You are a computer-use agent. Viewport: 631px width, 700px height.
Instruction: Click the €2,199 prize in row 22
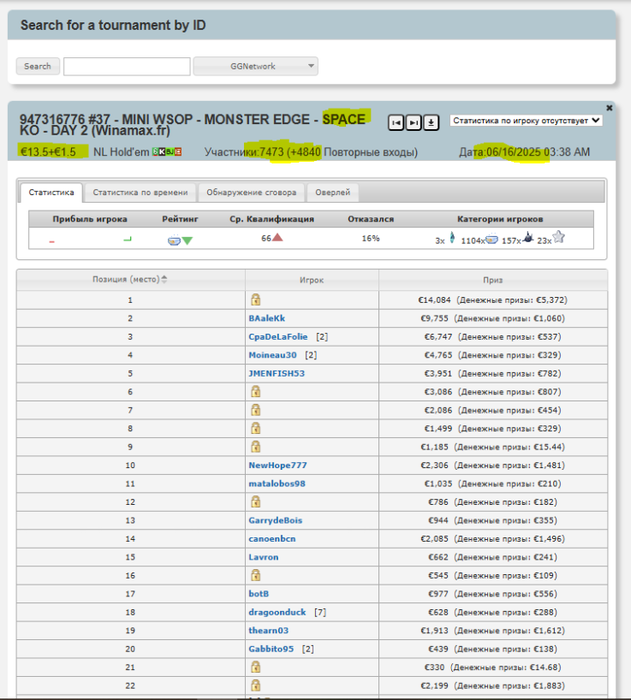point(435,685)
